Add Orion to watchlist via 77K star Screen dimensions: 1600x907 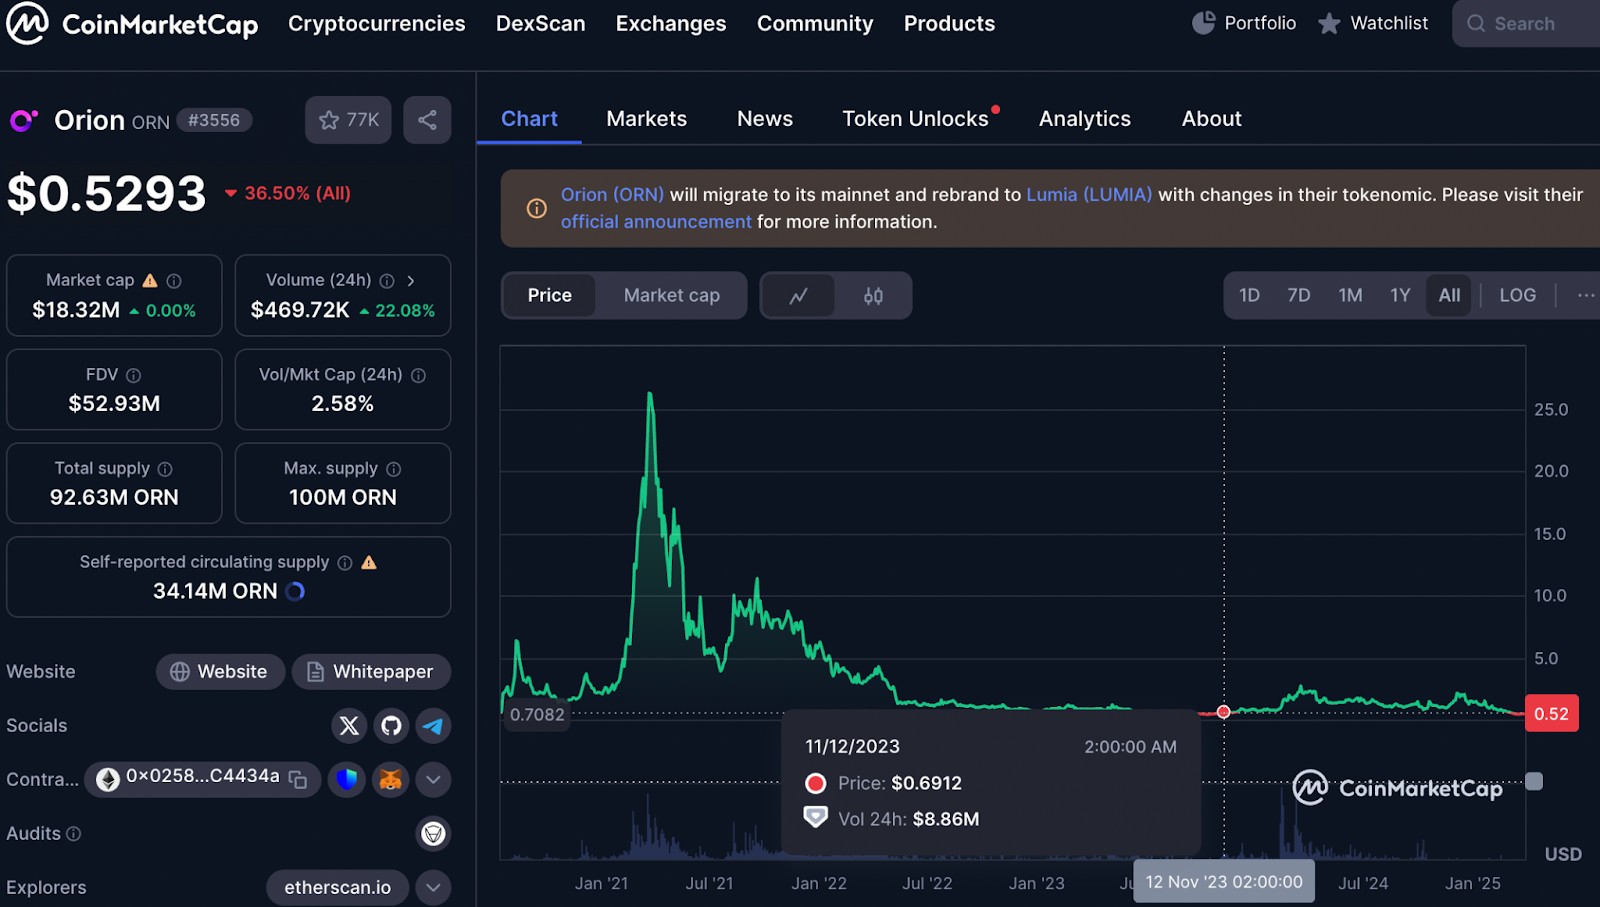(x=348, y=120)
